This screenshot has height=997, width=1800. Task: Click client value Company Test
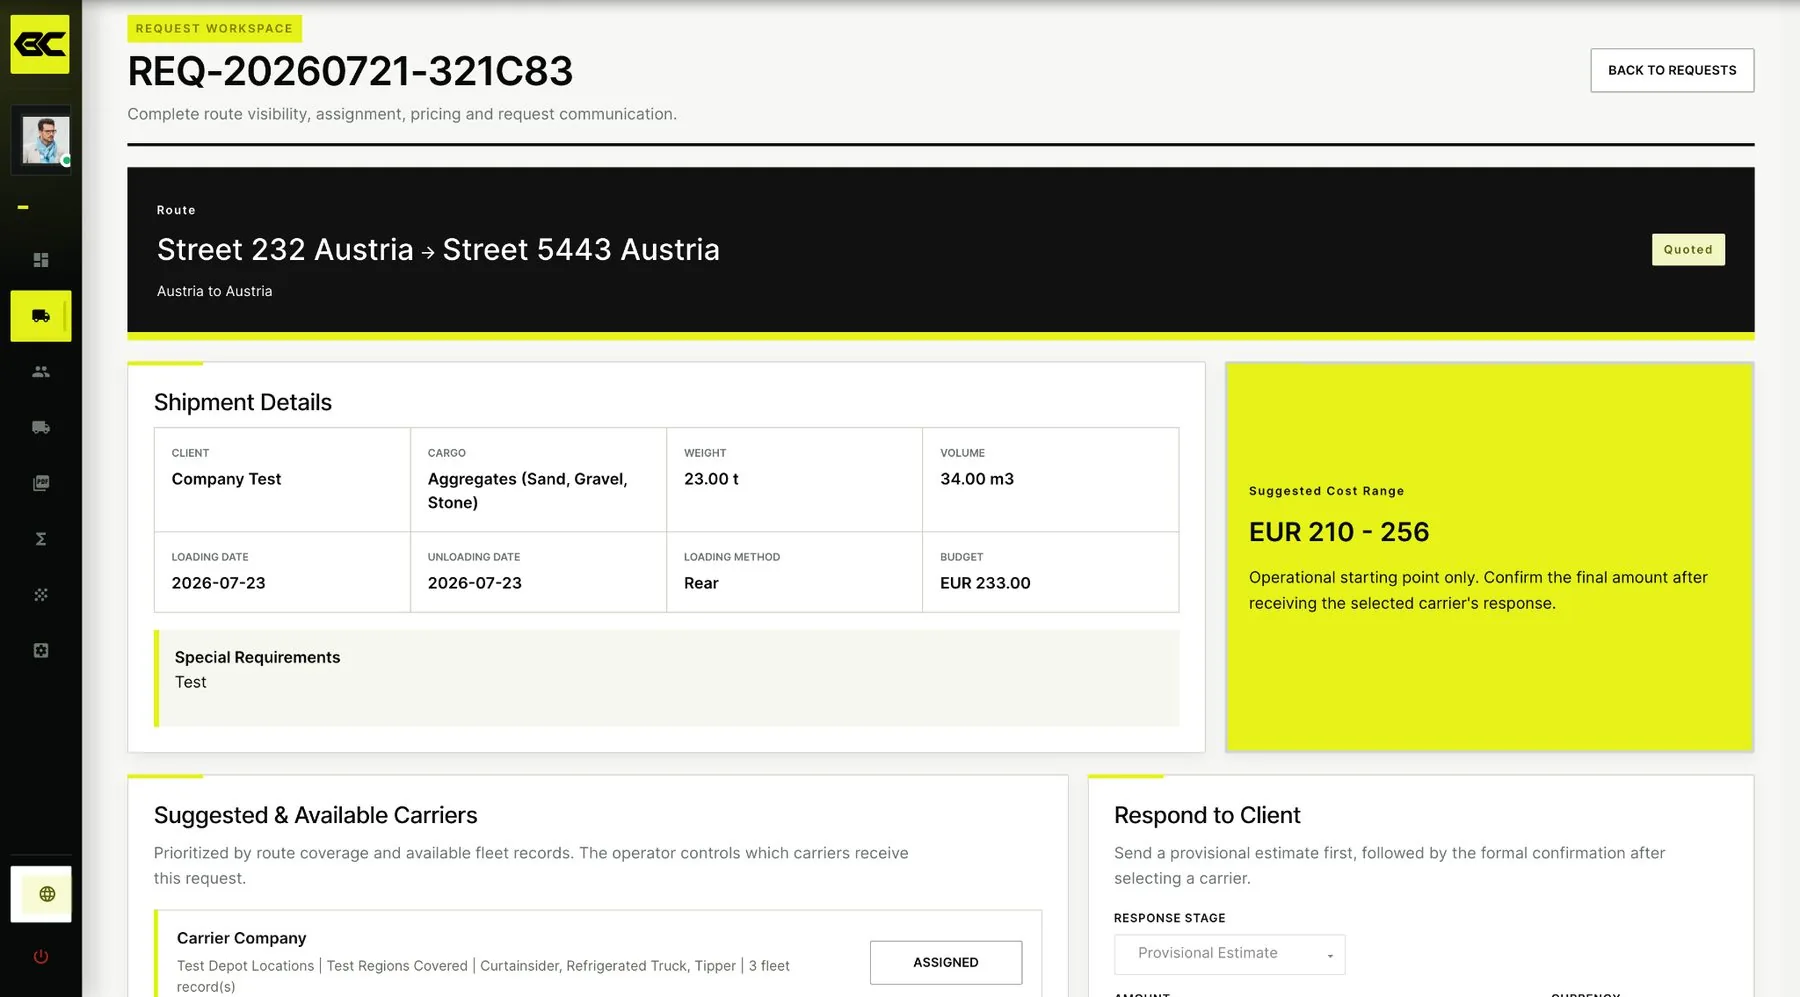[x=226, y=479]
